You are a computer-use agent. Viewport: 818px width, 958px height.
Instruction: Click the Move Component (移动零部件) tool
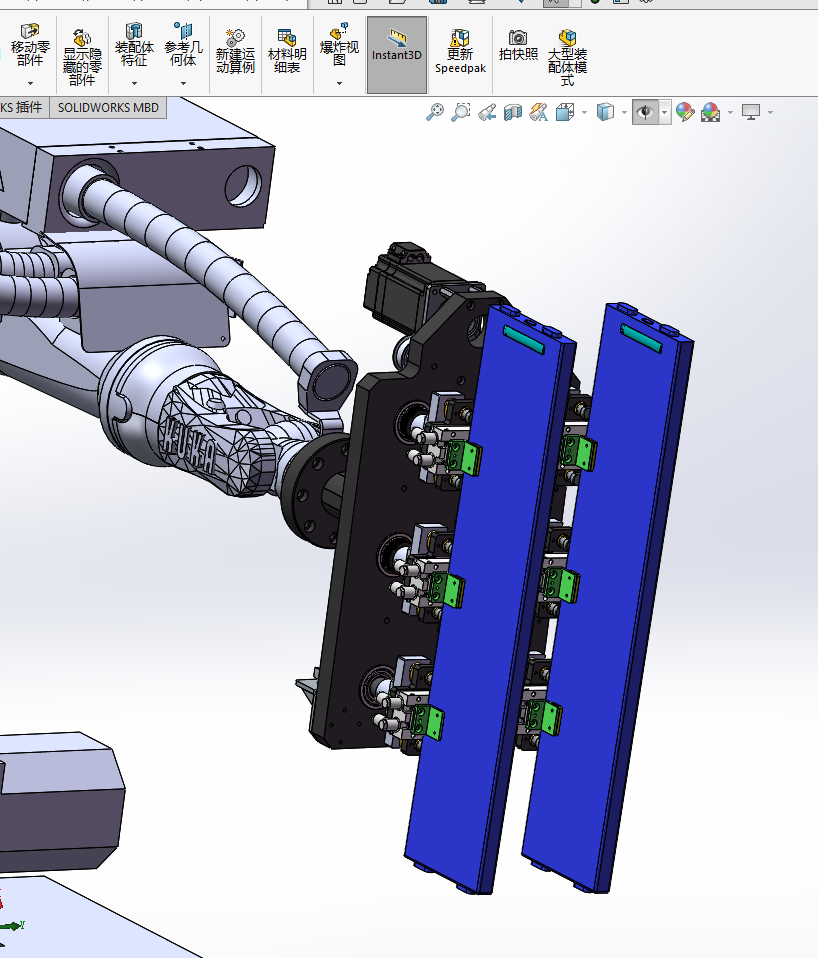30,44
